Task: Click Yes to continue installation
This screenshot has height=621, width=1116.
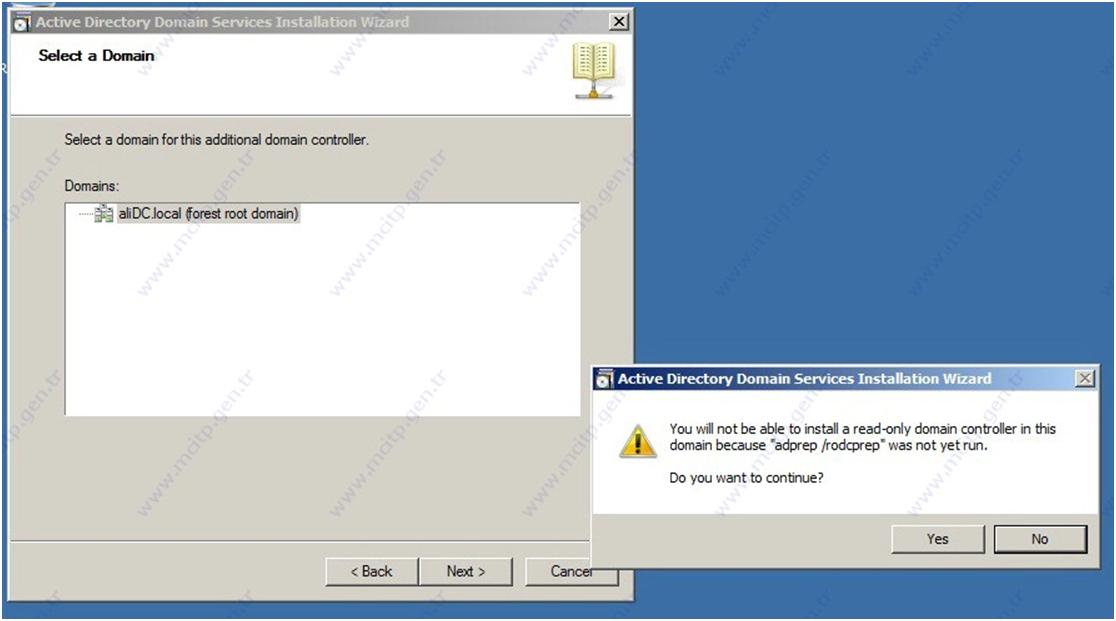Action: click(x=937, y=539)
